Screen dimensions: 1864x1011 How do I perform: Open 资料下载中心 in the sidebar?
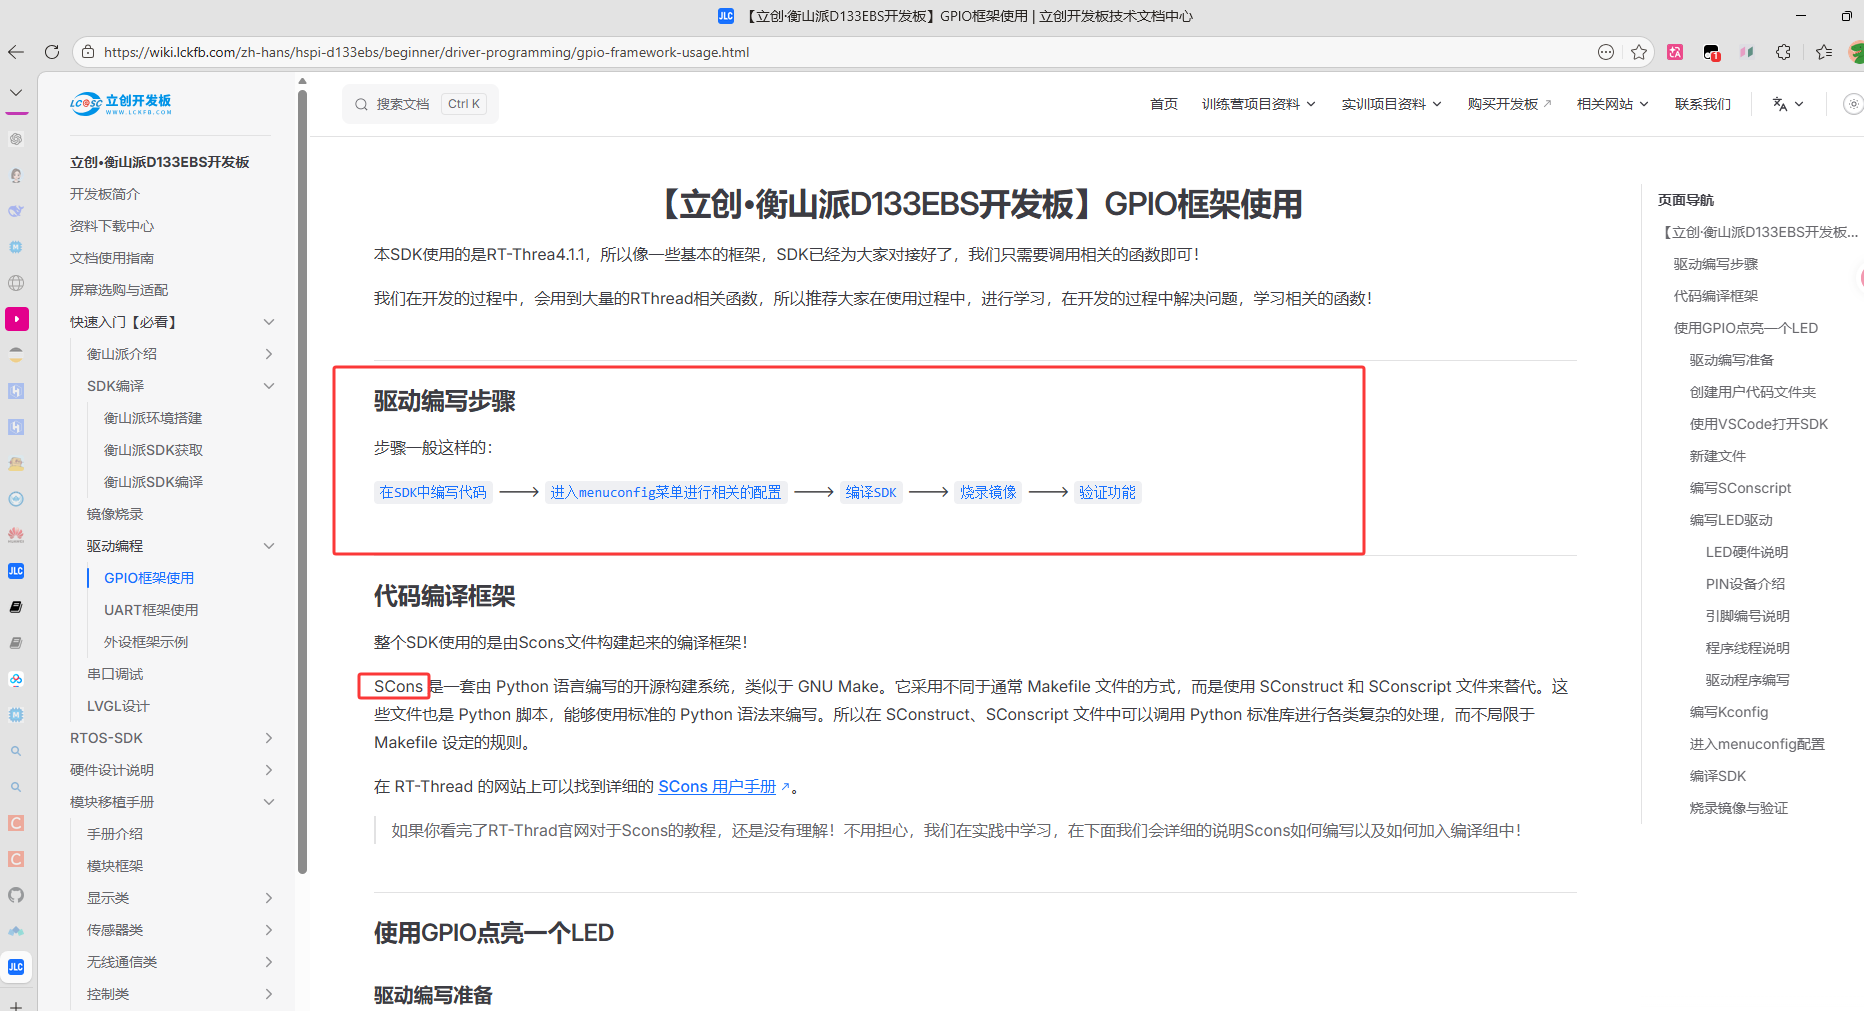point(112,226)
